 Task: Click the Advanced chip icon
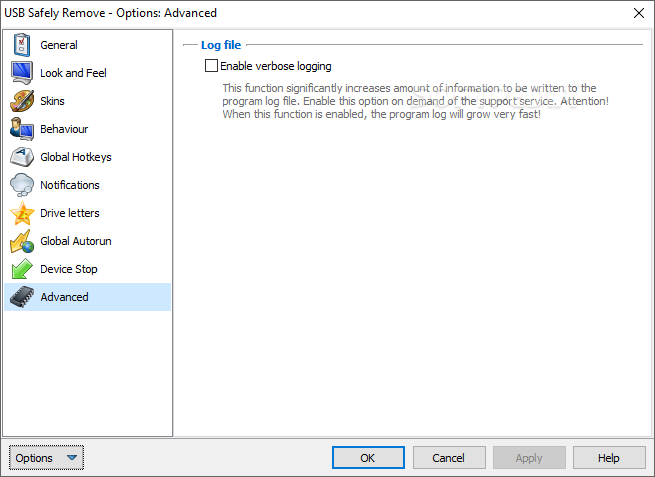(x=22, y=297)
